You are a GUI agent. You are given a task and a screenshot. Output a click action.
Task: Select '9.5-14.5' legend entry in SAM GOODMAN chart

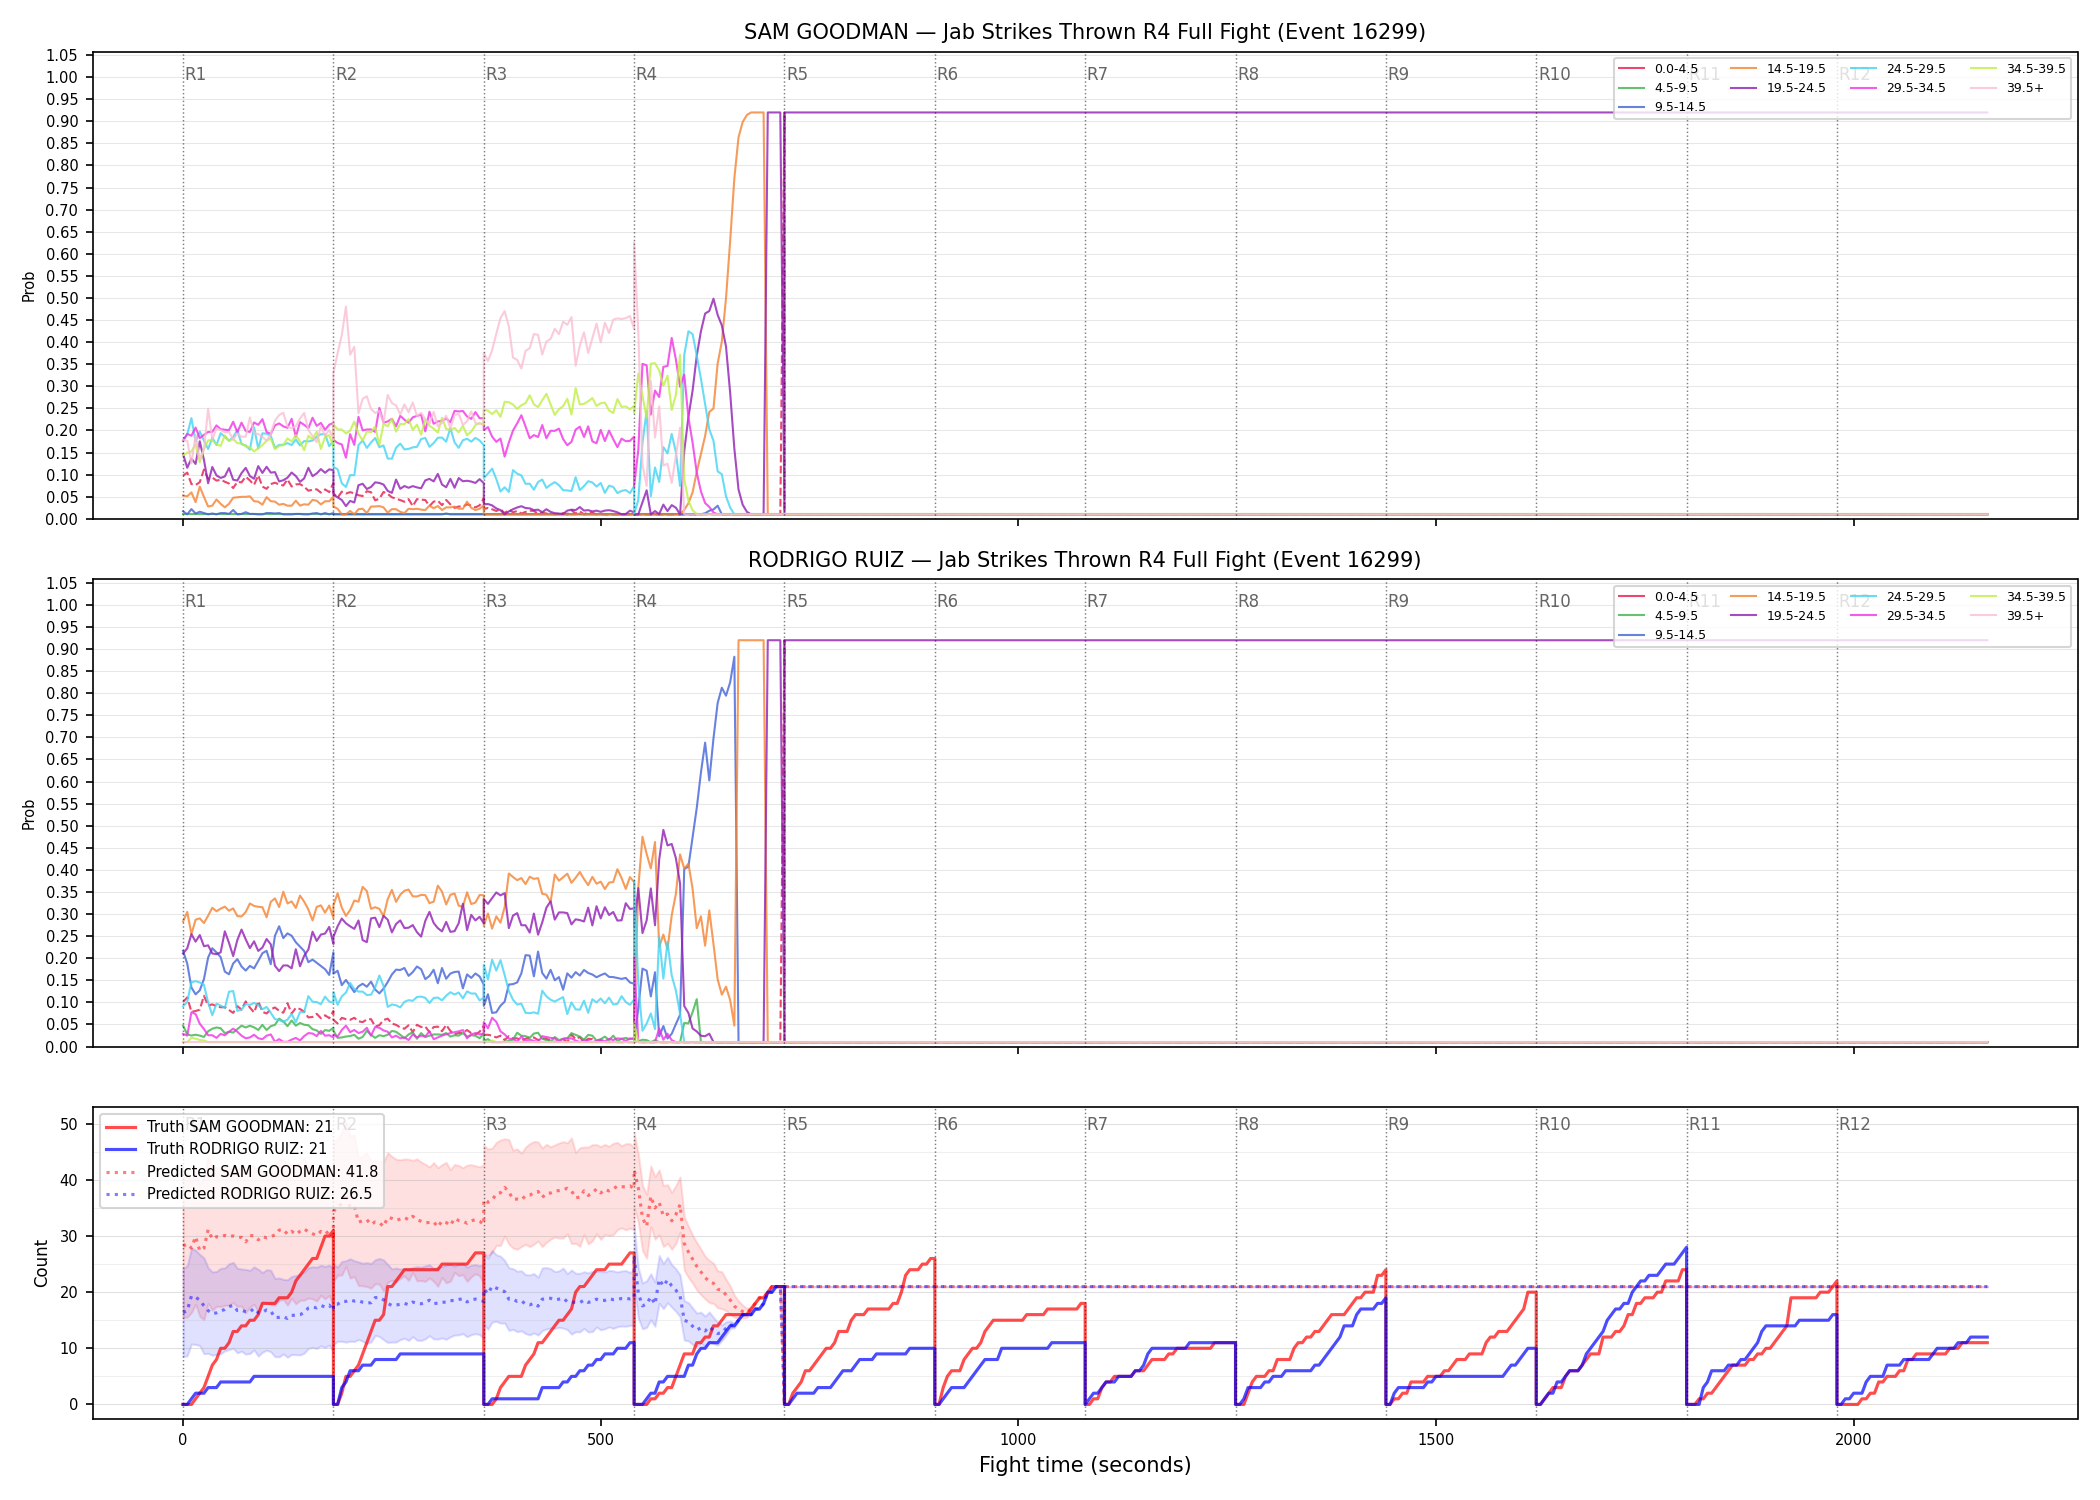coord(1662,107)
